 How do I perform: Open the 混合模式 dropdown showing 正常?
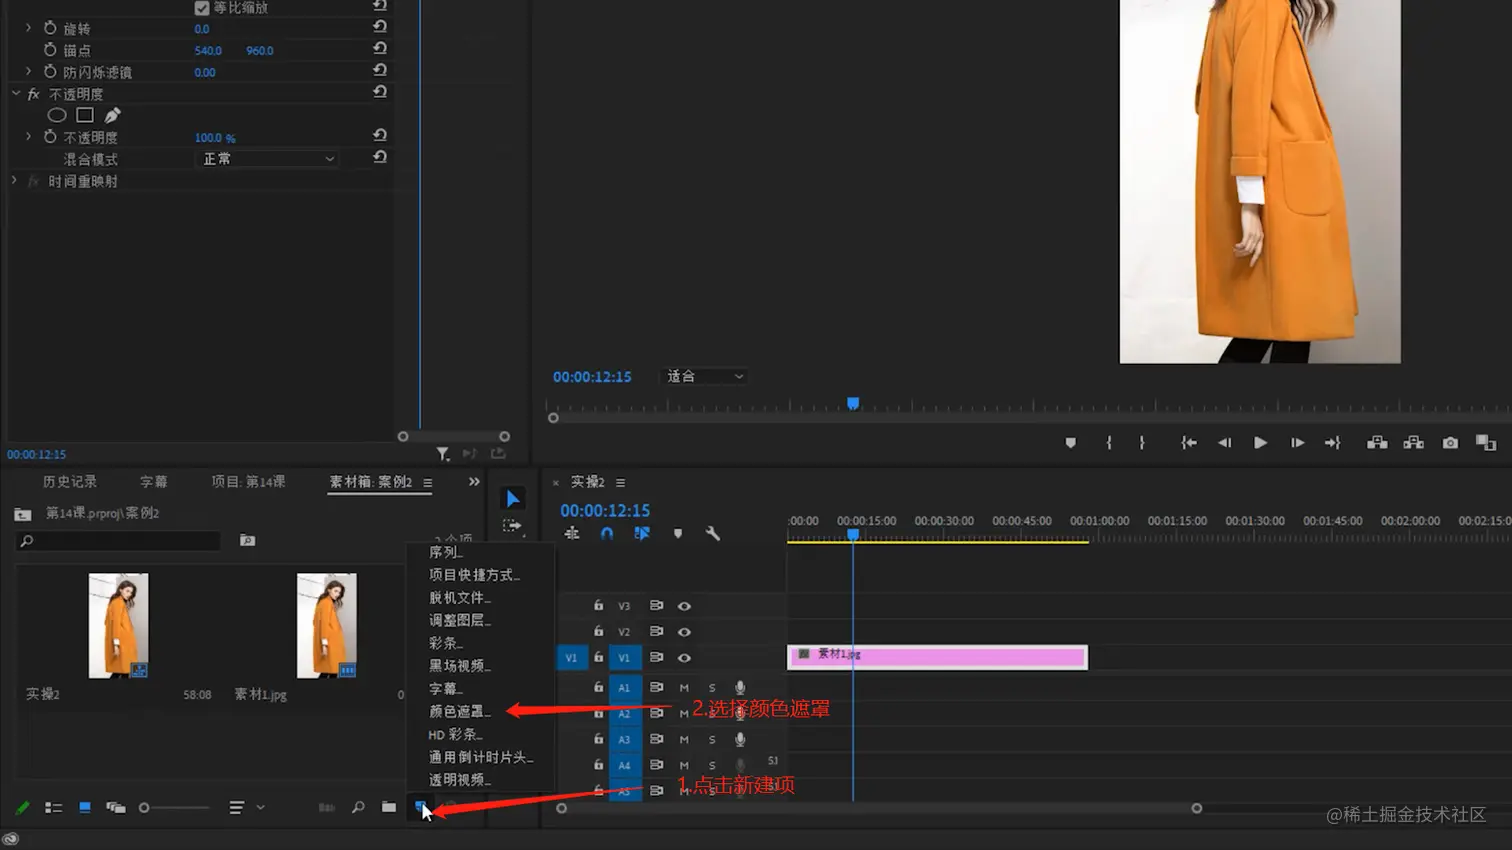(x=268, y=159)
